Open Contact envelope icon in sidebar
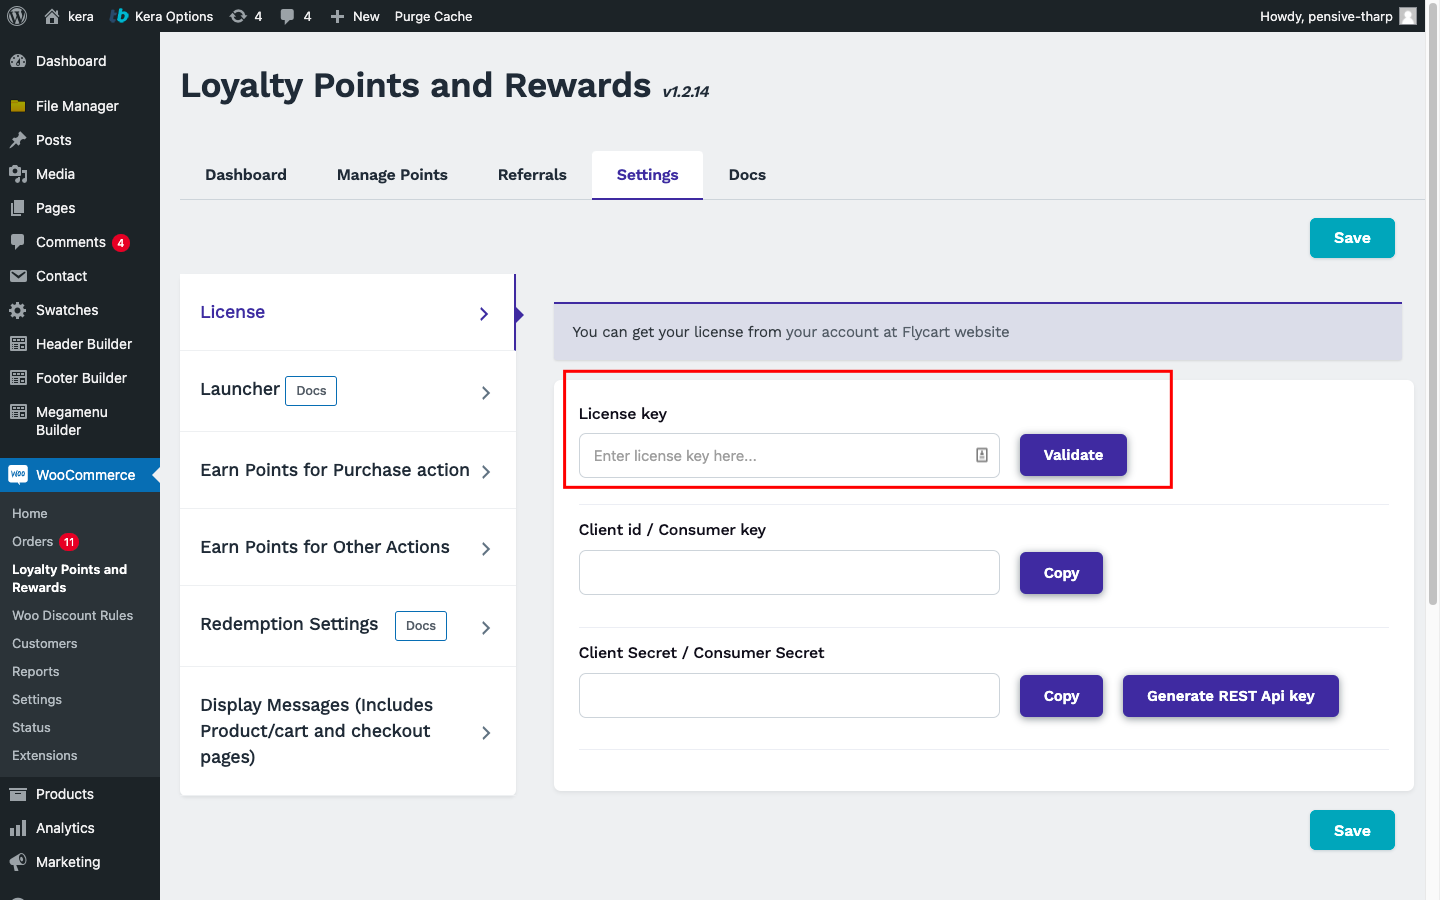The width and height of the screenshot is (1440, 900). 18,276
